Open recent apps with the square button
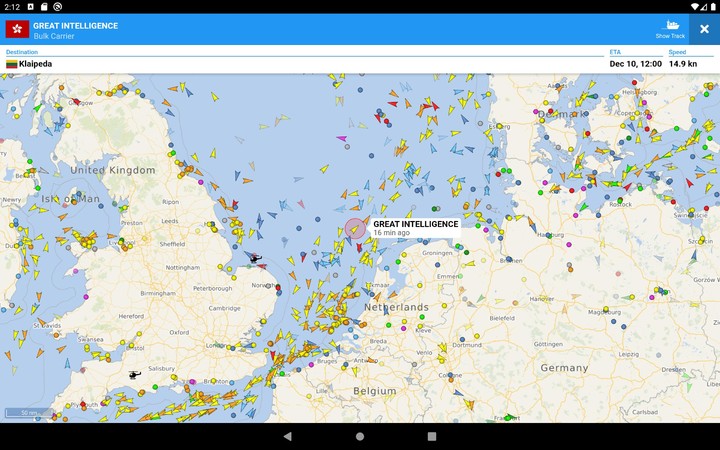Image resolution: width=720 pixels, height=450 pixels. tap(432, 436)
